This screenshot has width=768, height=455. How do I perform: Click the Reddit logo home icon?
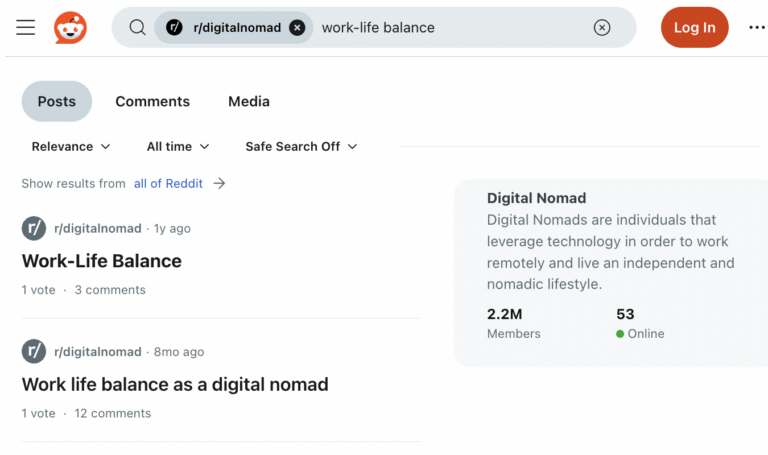[x=70, y=28]
